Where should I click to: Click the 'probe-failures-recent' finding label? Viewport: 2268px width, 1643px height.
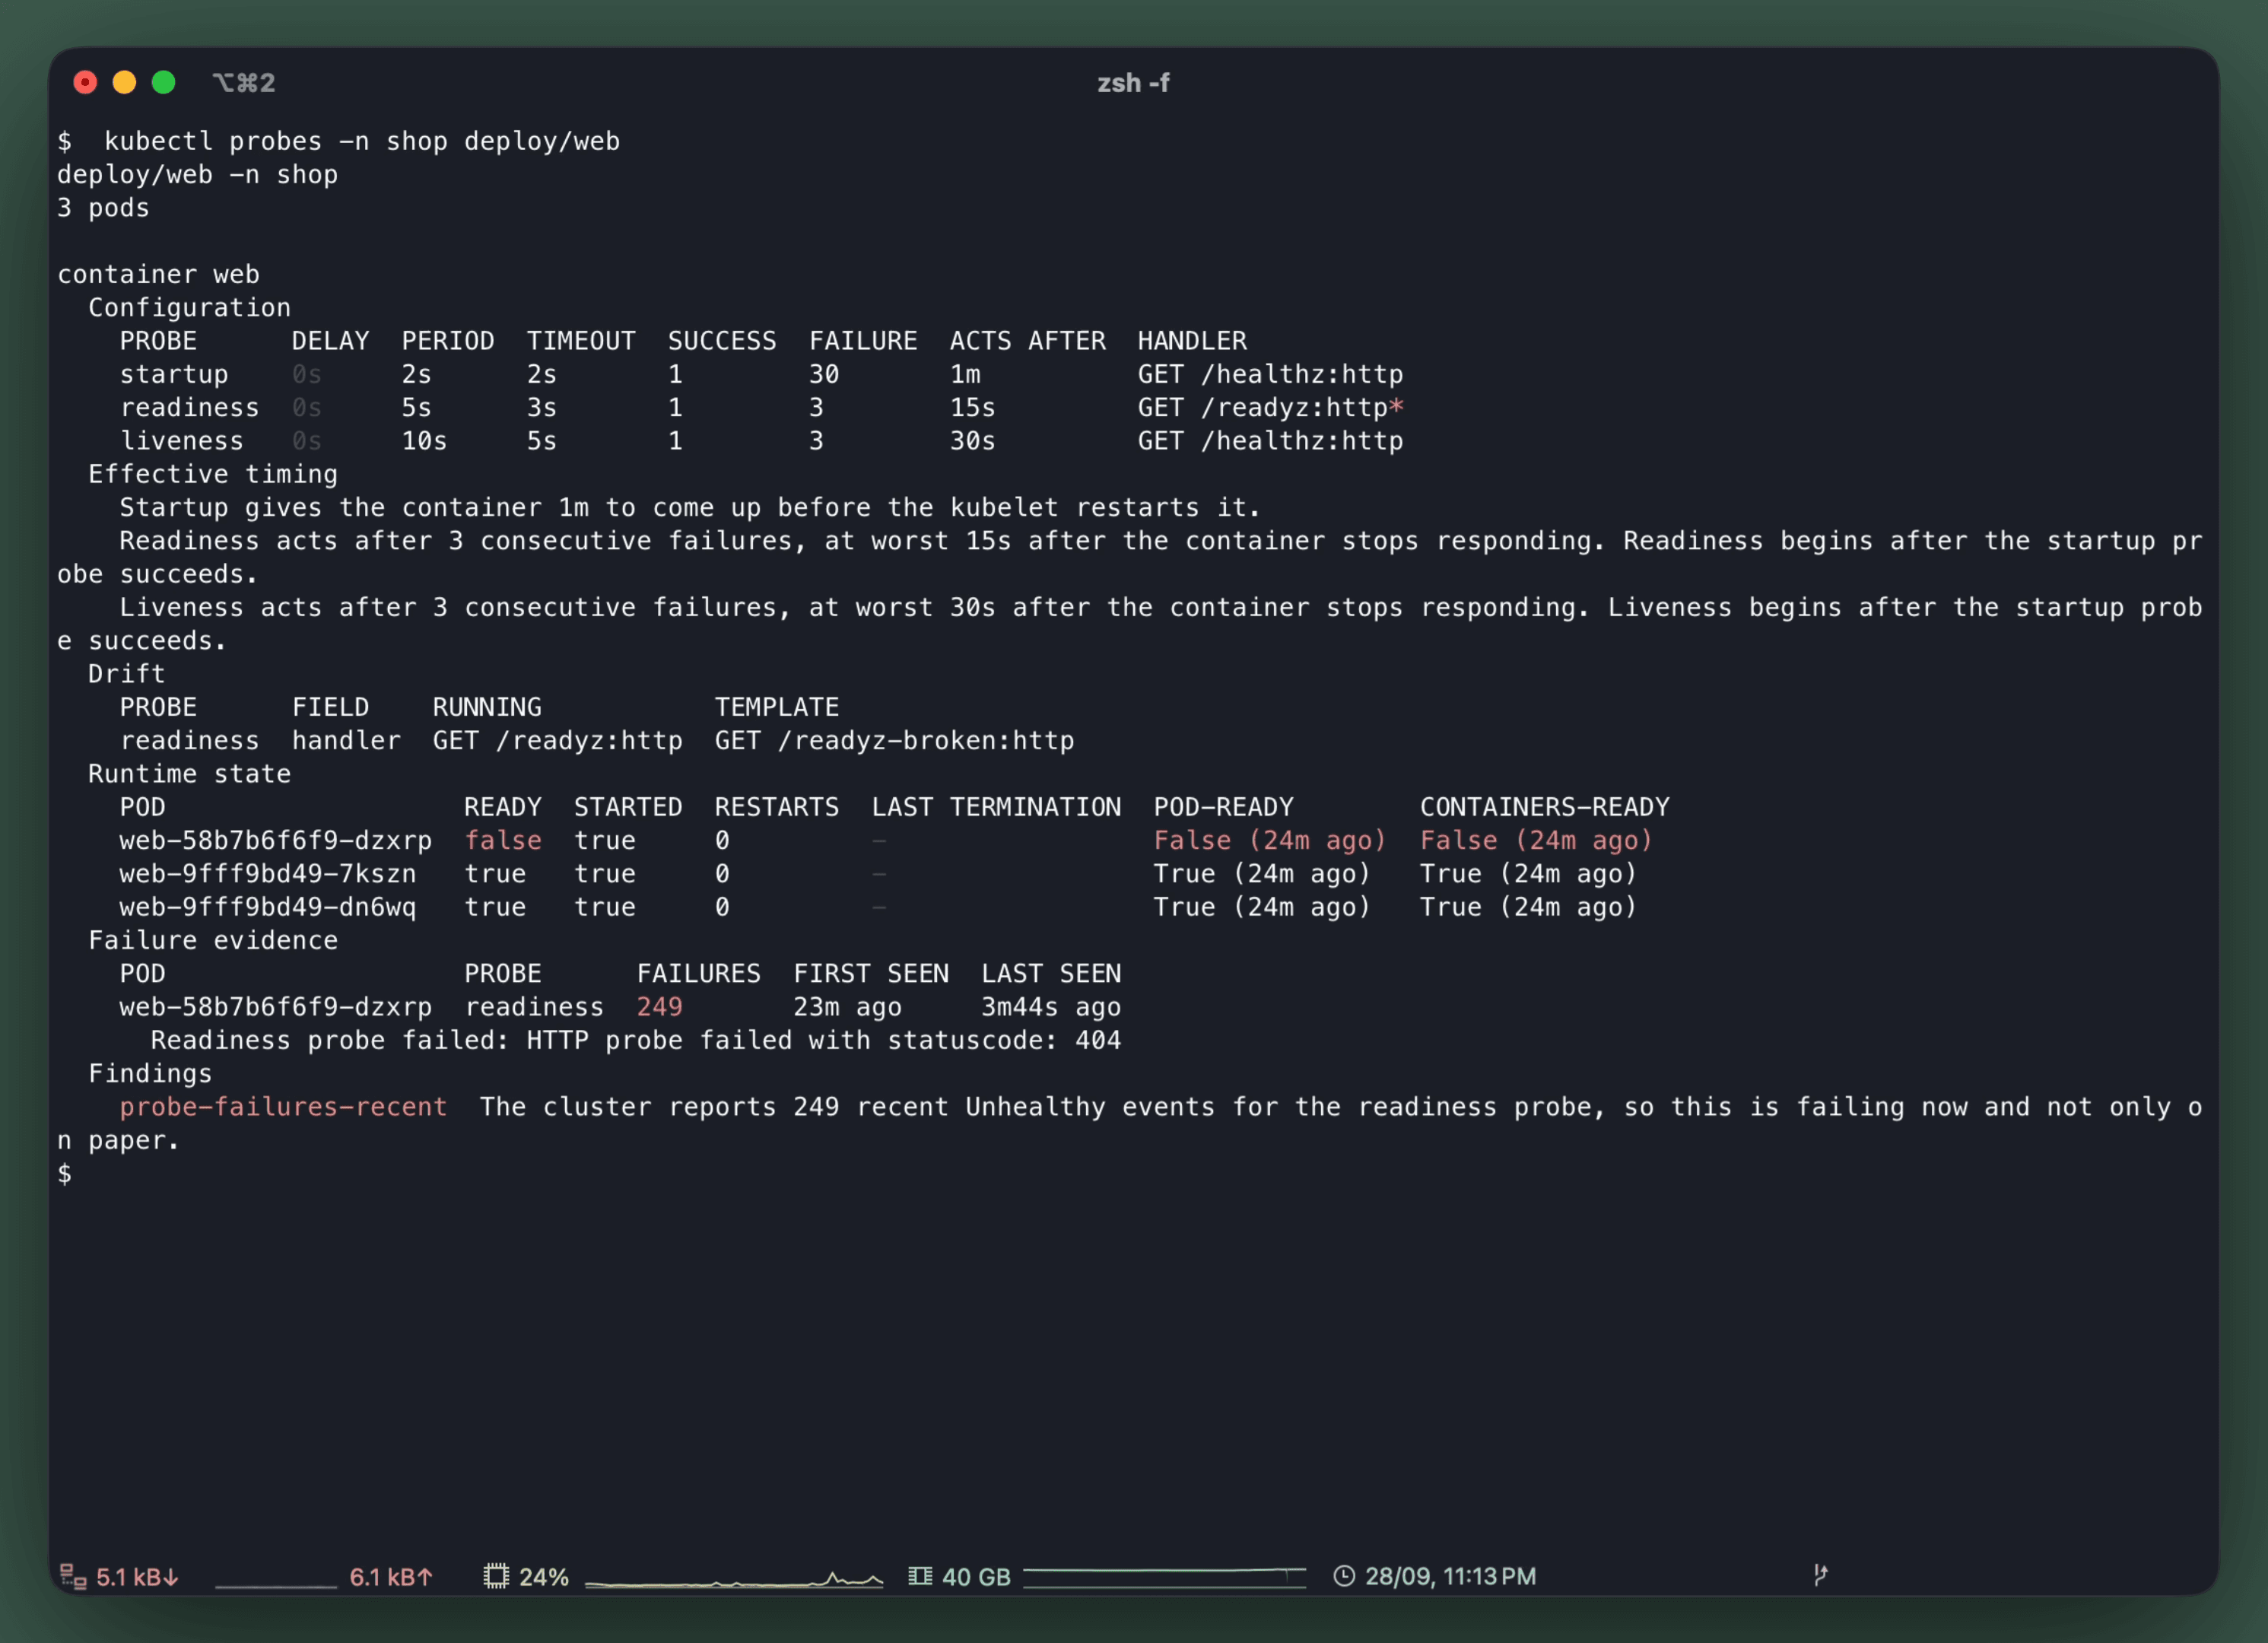[x=283, y=1107]
